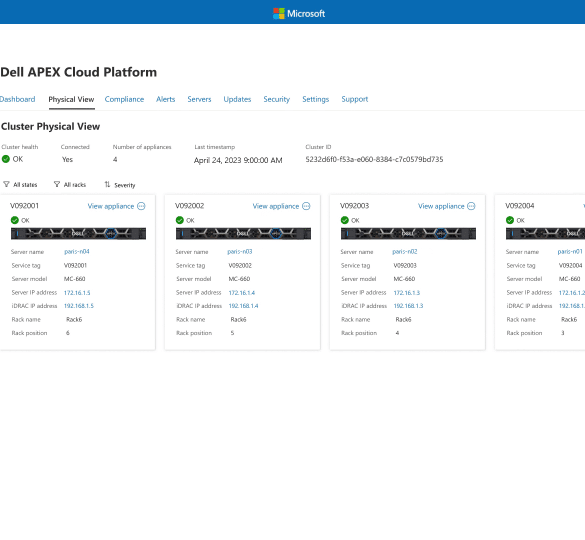This screenshot has width=585, height=540.
Task: Click the server chassis image for V092001
Action: (x=78, y=234)
